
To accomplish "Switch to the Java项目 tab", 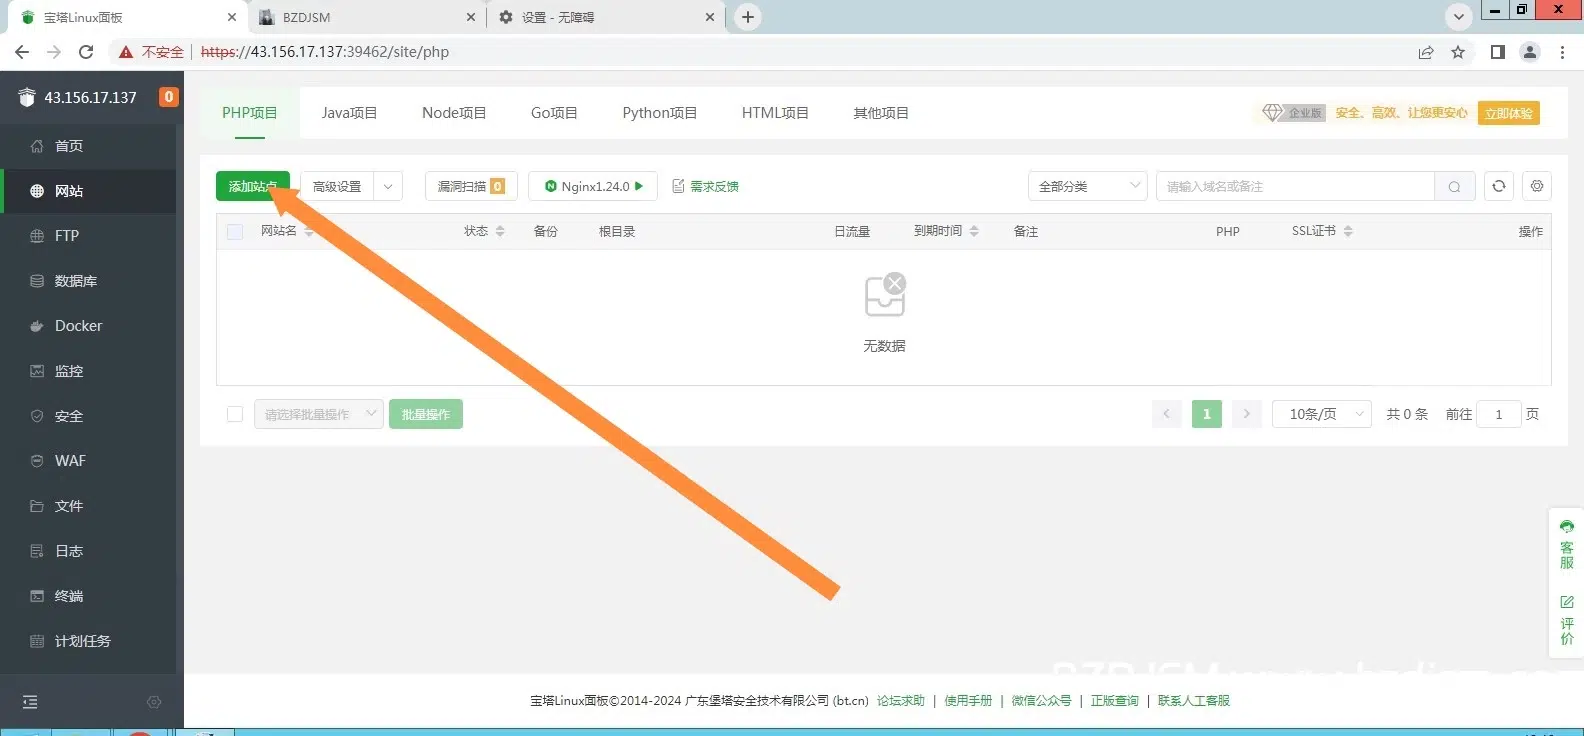I will (349, 113).
